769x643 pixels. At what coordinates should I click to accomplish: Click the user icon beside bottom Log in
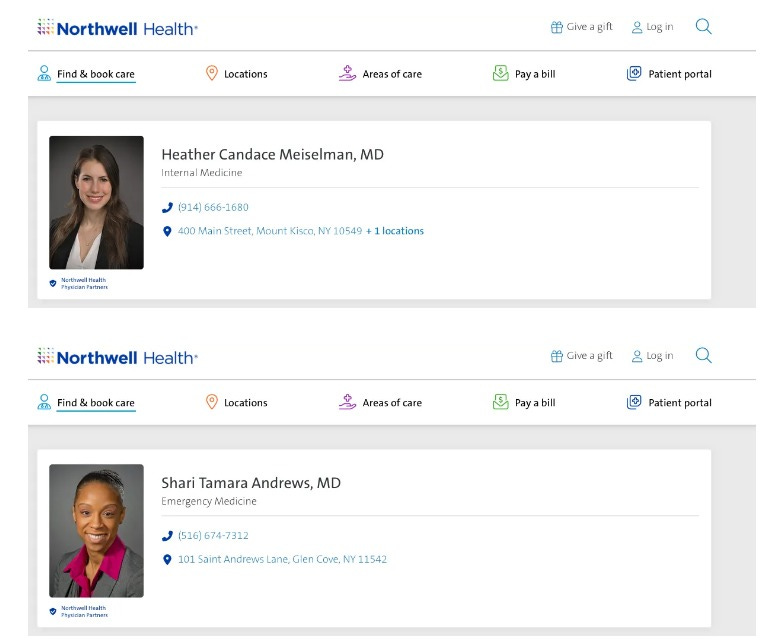click(x=637, y=356)
